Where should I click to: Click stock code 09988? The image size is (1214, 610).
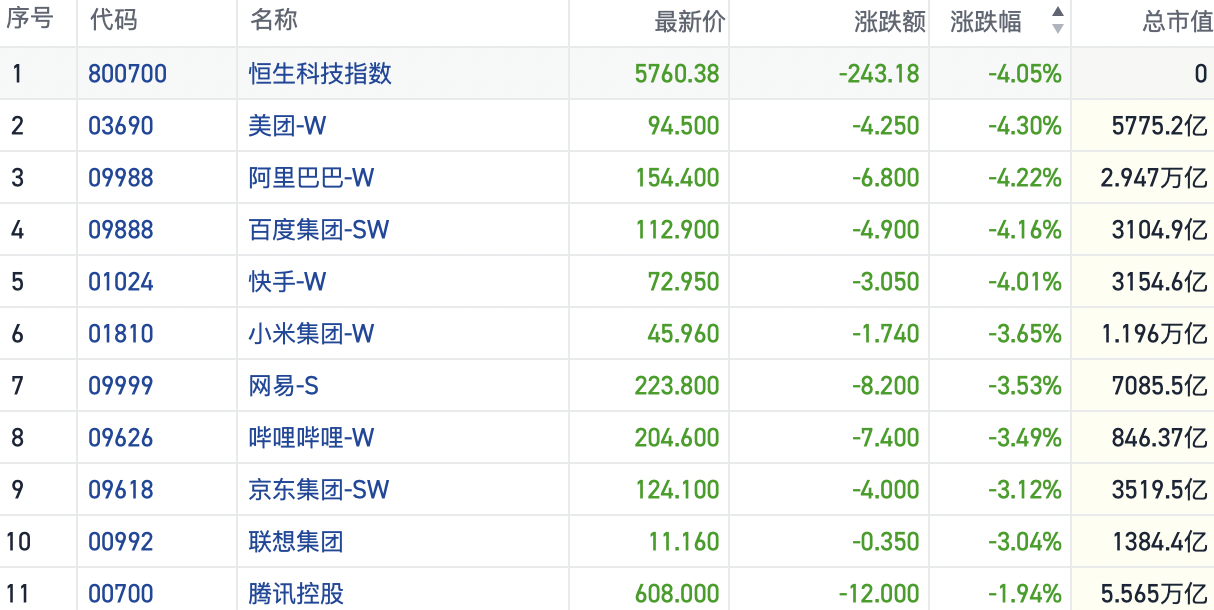coord(121,178)
